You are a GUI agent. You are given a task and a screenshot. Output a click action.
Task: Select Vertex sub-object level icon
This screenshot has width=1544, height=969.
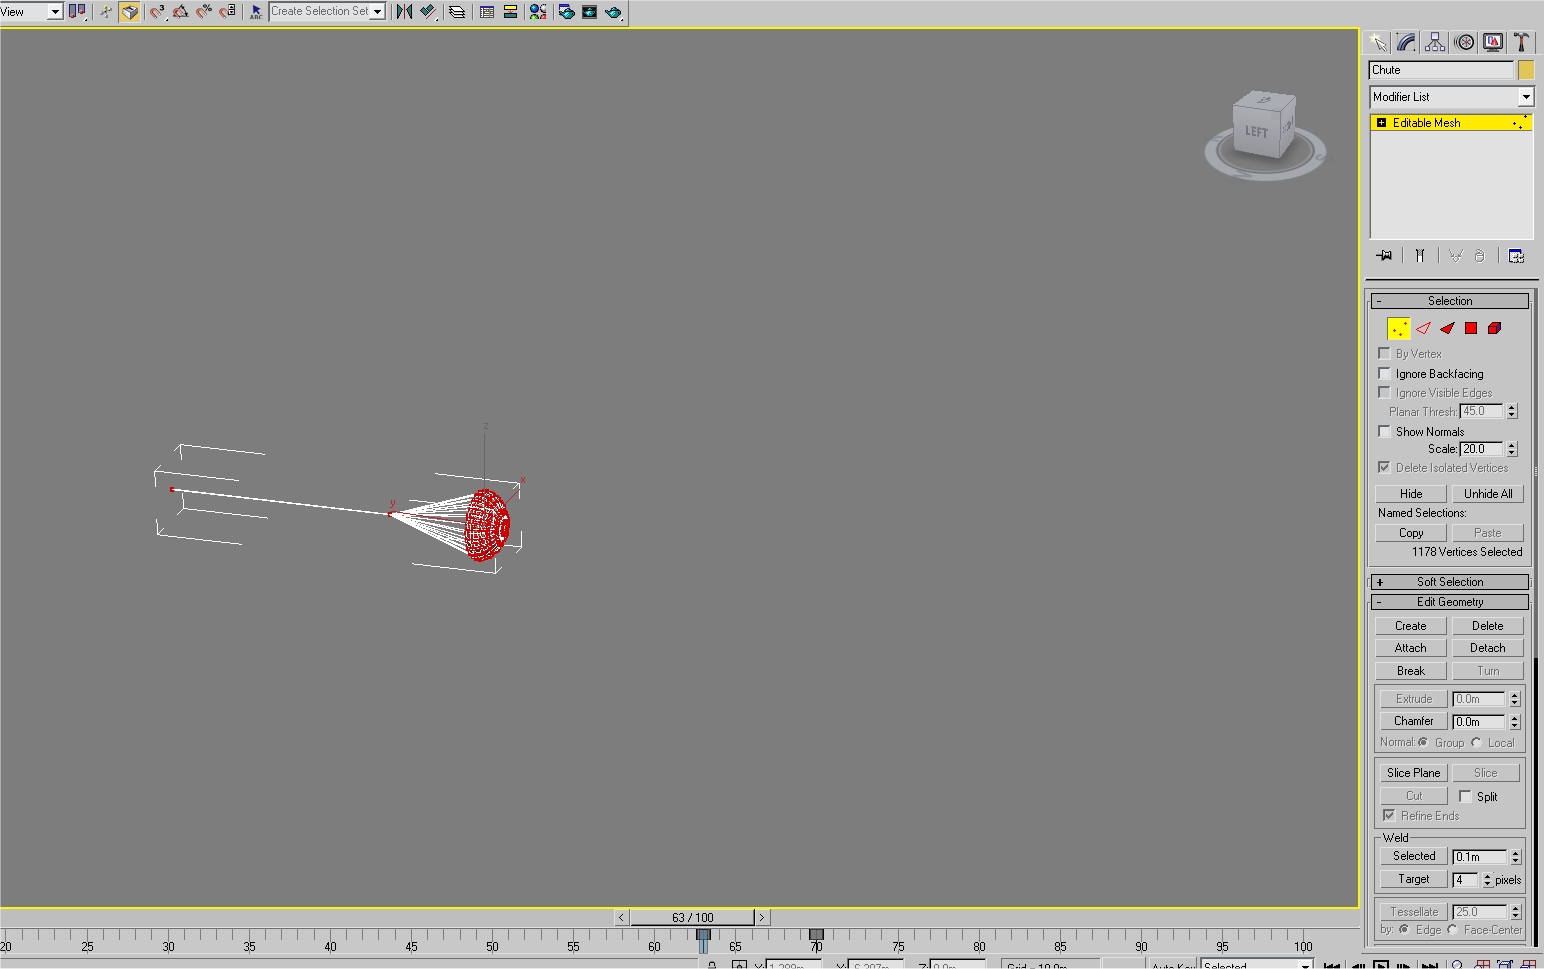(x=1399, y=328)
